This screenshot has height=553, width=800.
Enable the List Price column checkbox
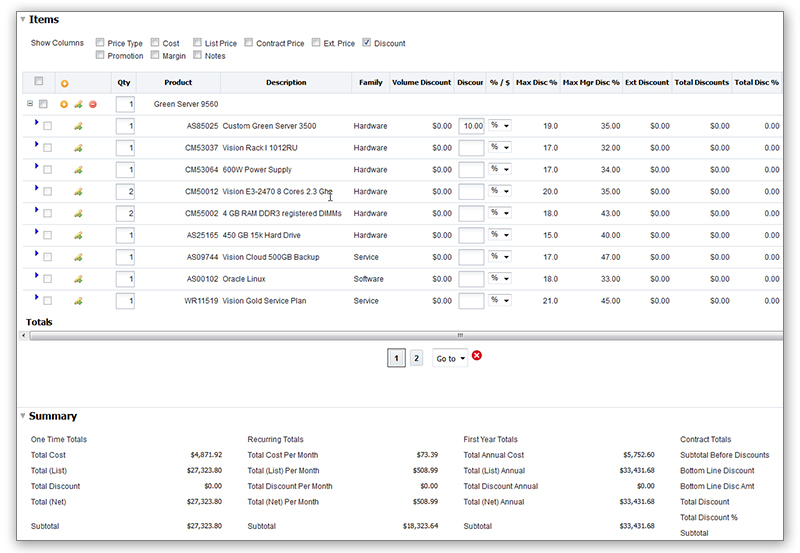click(197, 43)
